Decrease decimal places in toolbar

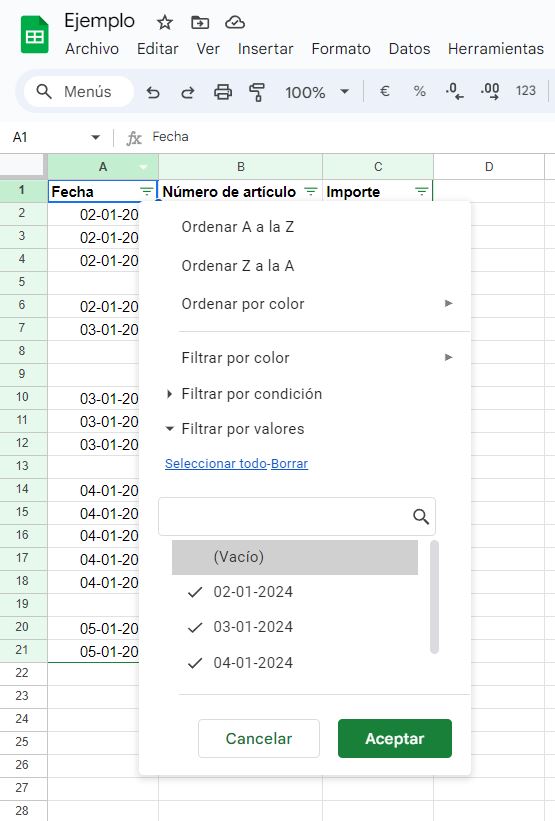pos(454,92)
